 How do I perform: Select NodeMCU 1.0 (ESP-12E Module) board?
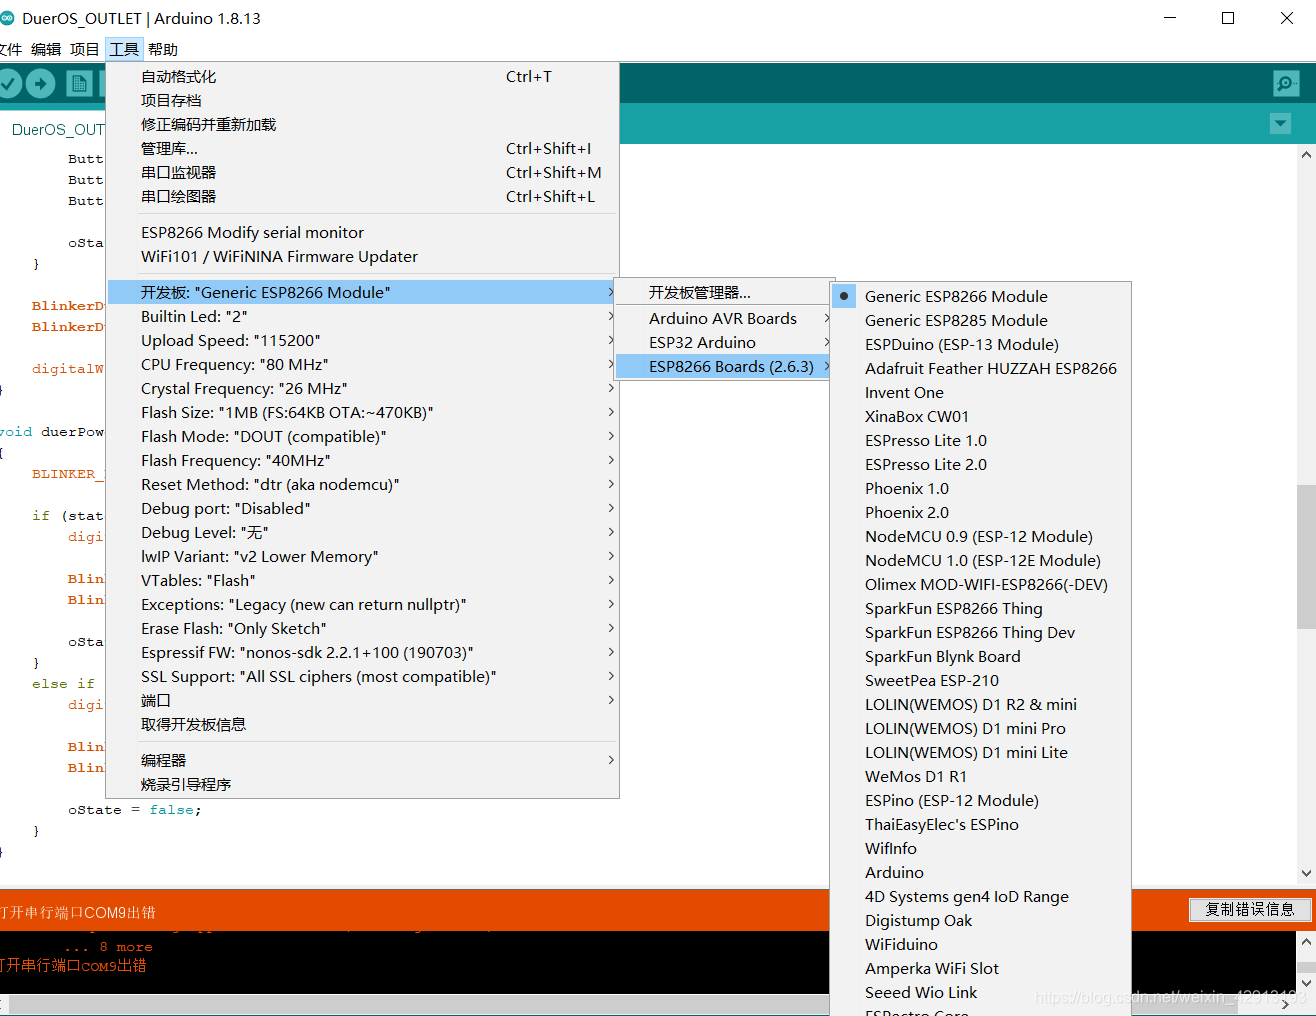[981, 560]
